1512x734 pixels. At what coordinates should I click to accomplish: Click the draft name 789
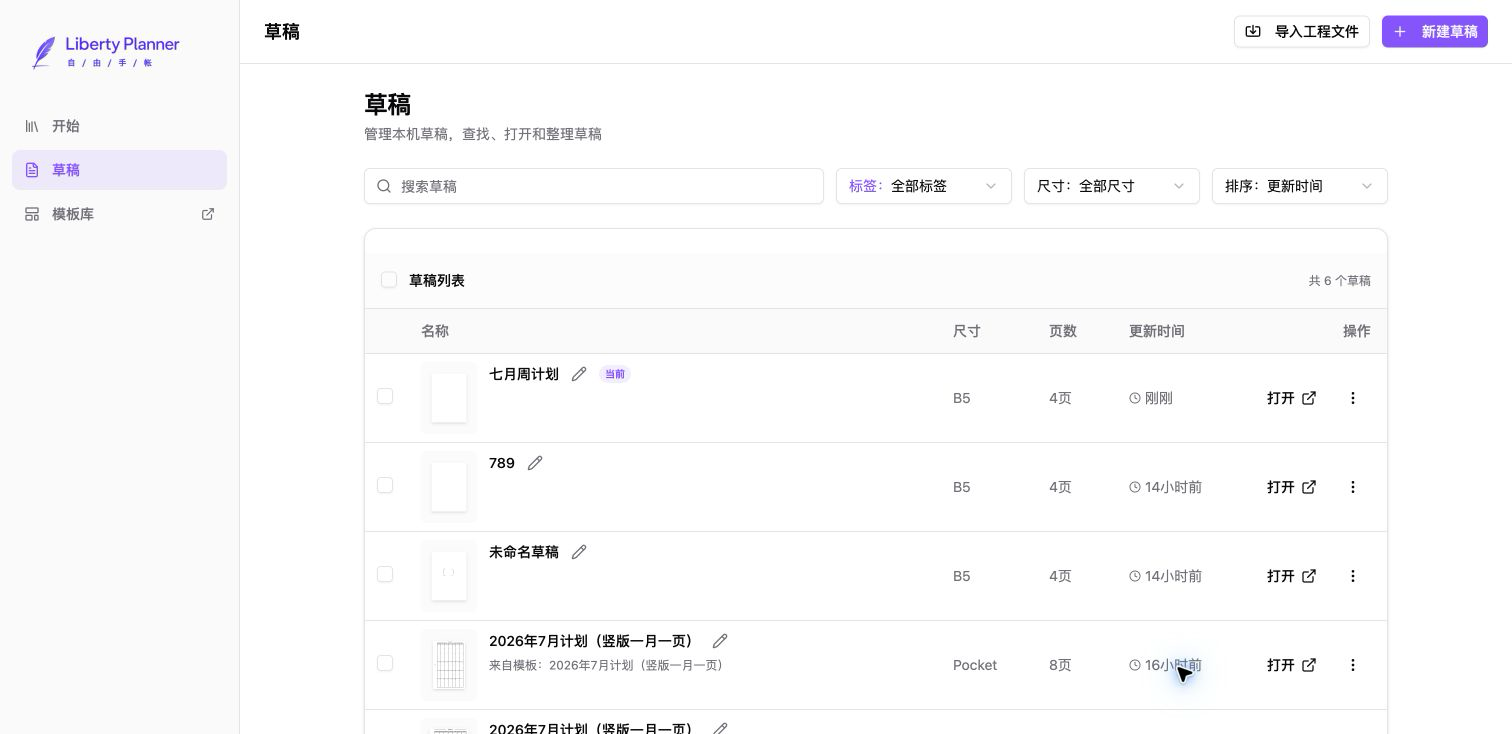pyautogui.click(x=502, y=463)
